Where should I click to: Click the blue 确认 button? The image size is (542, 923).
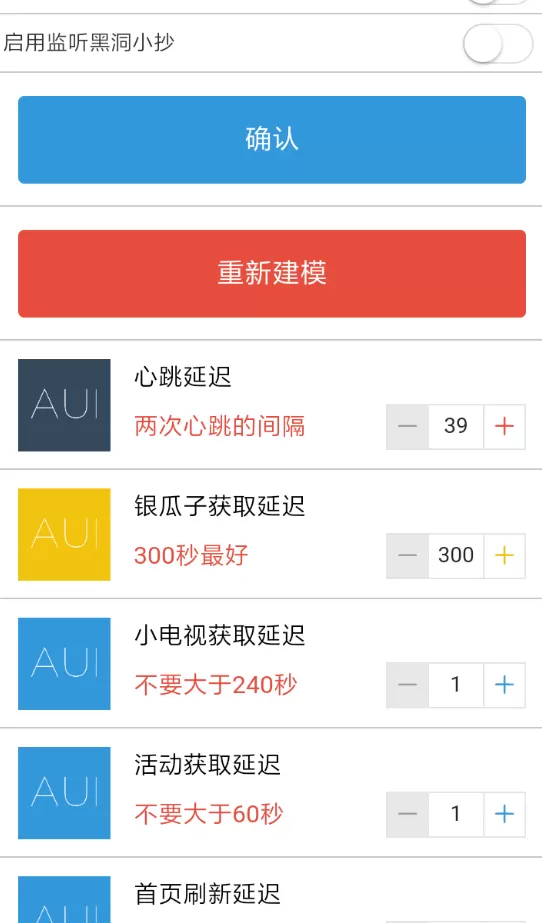point(272,140)
